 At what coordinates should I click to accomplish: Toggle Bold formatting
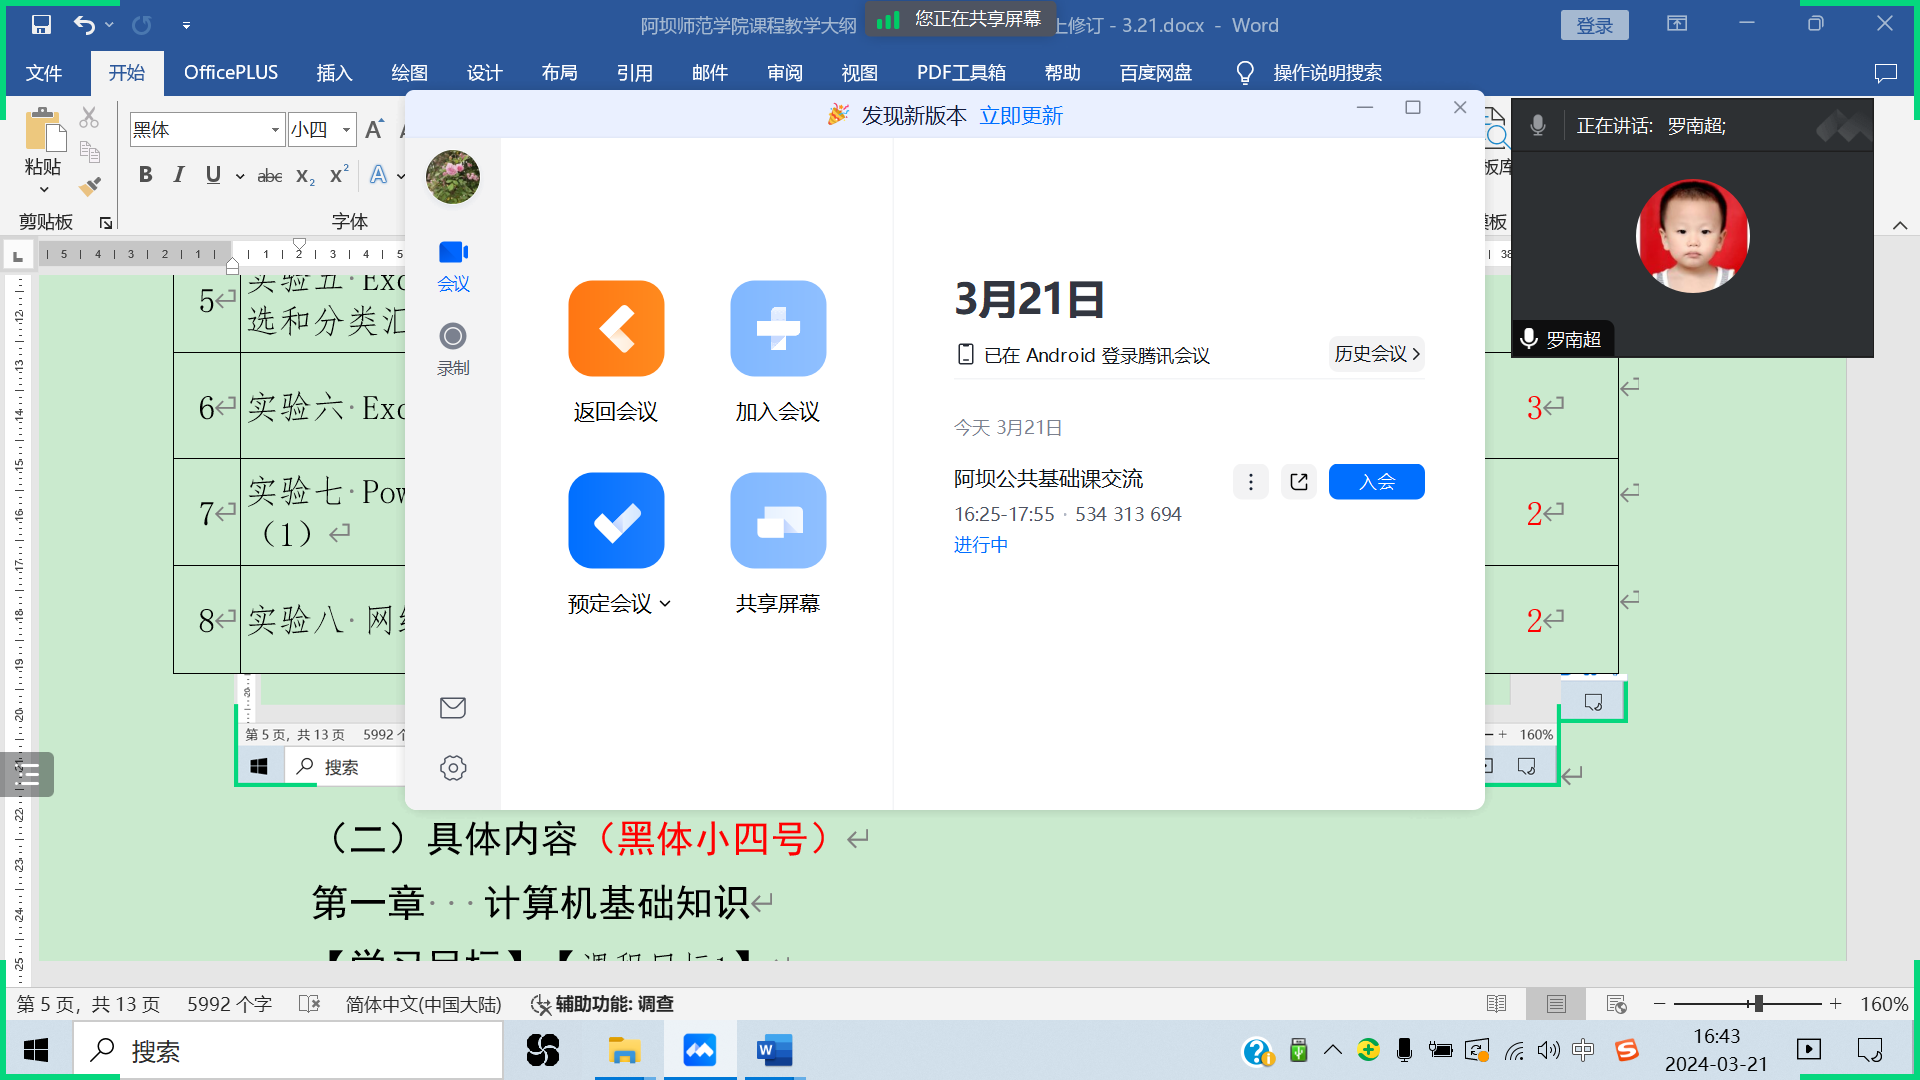pyautogui.click(x=146, y=175)
